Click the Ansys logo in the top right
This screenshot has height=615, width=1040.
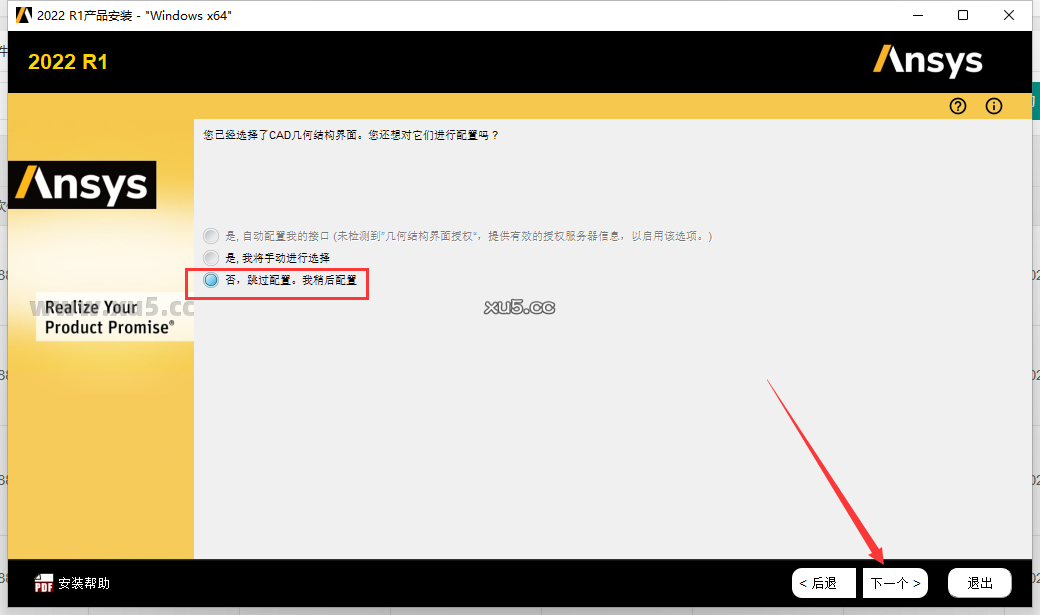(x=927, y=61)
